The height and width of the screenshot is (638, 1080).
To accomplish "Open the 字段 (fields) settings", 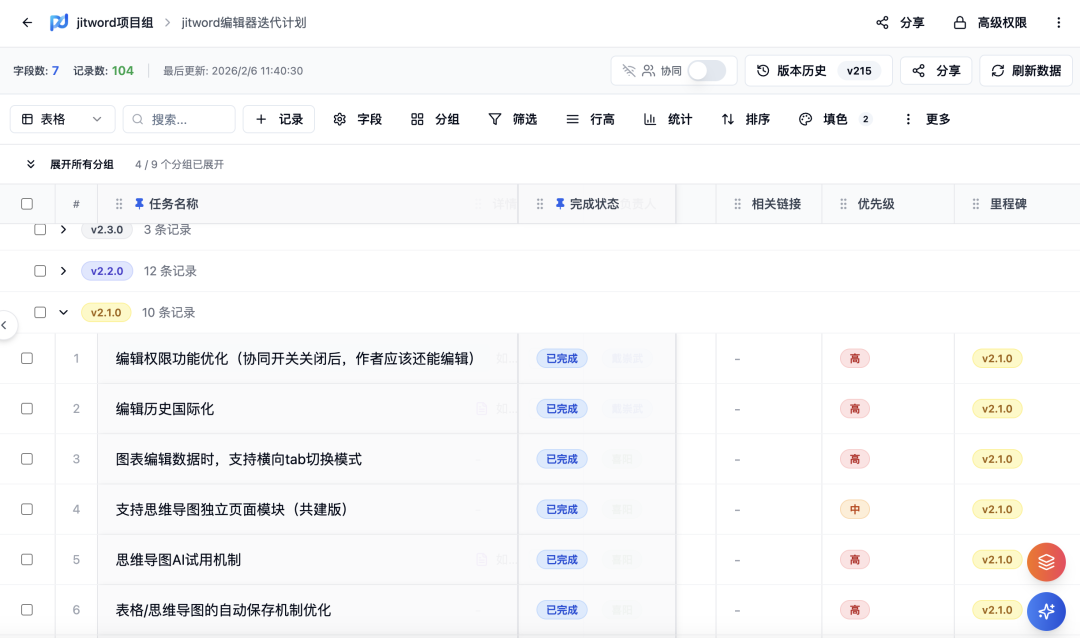I will click(358, 119).
